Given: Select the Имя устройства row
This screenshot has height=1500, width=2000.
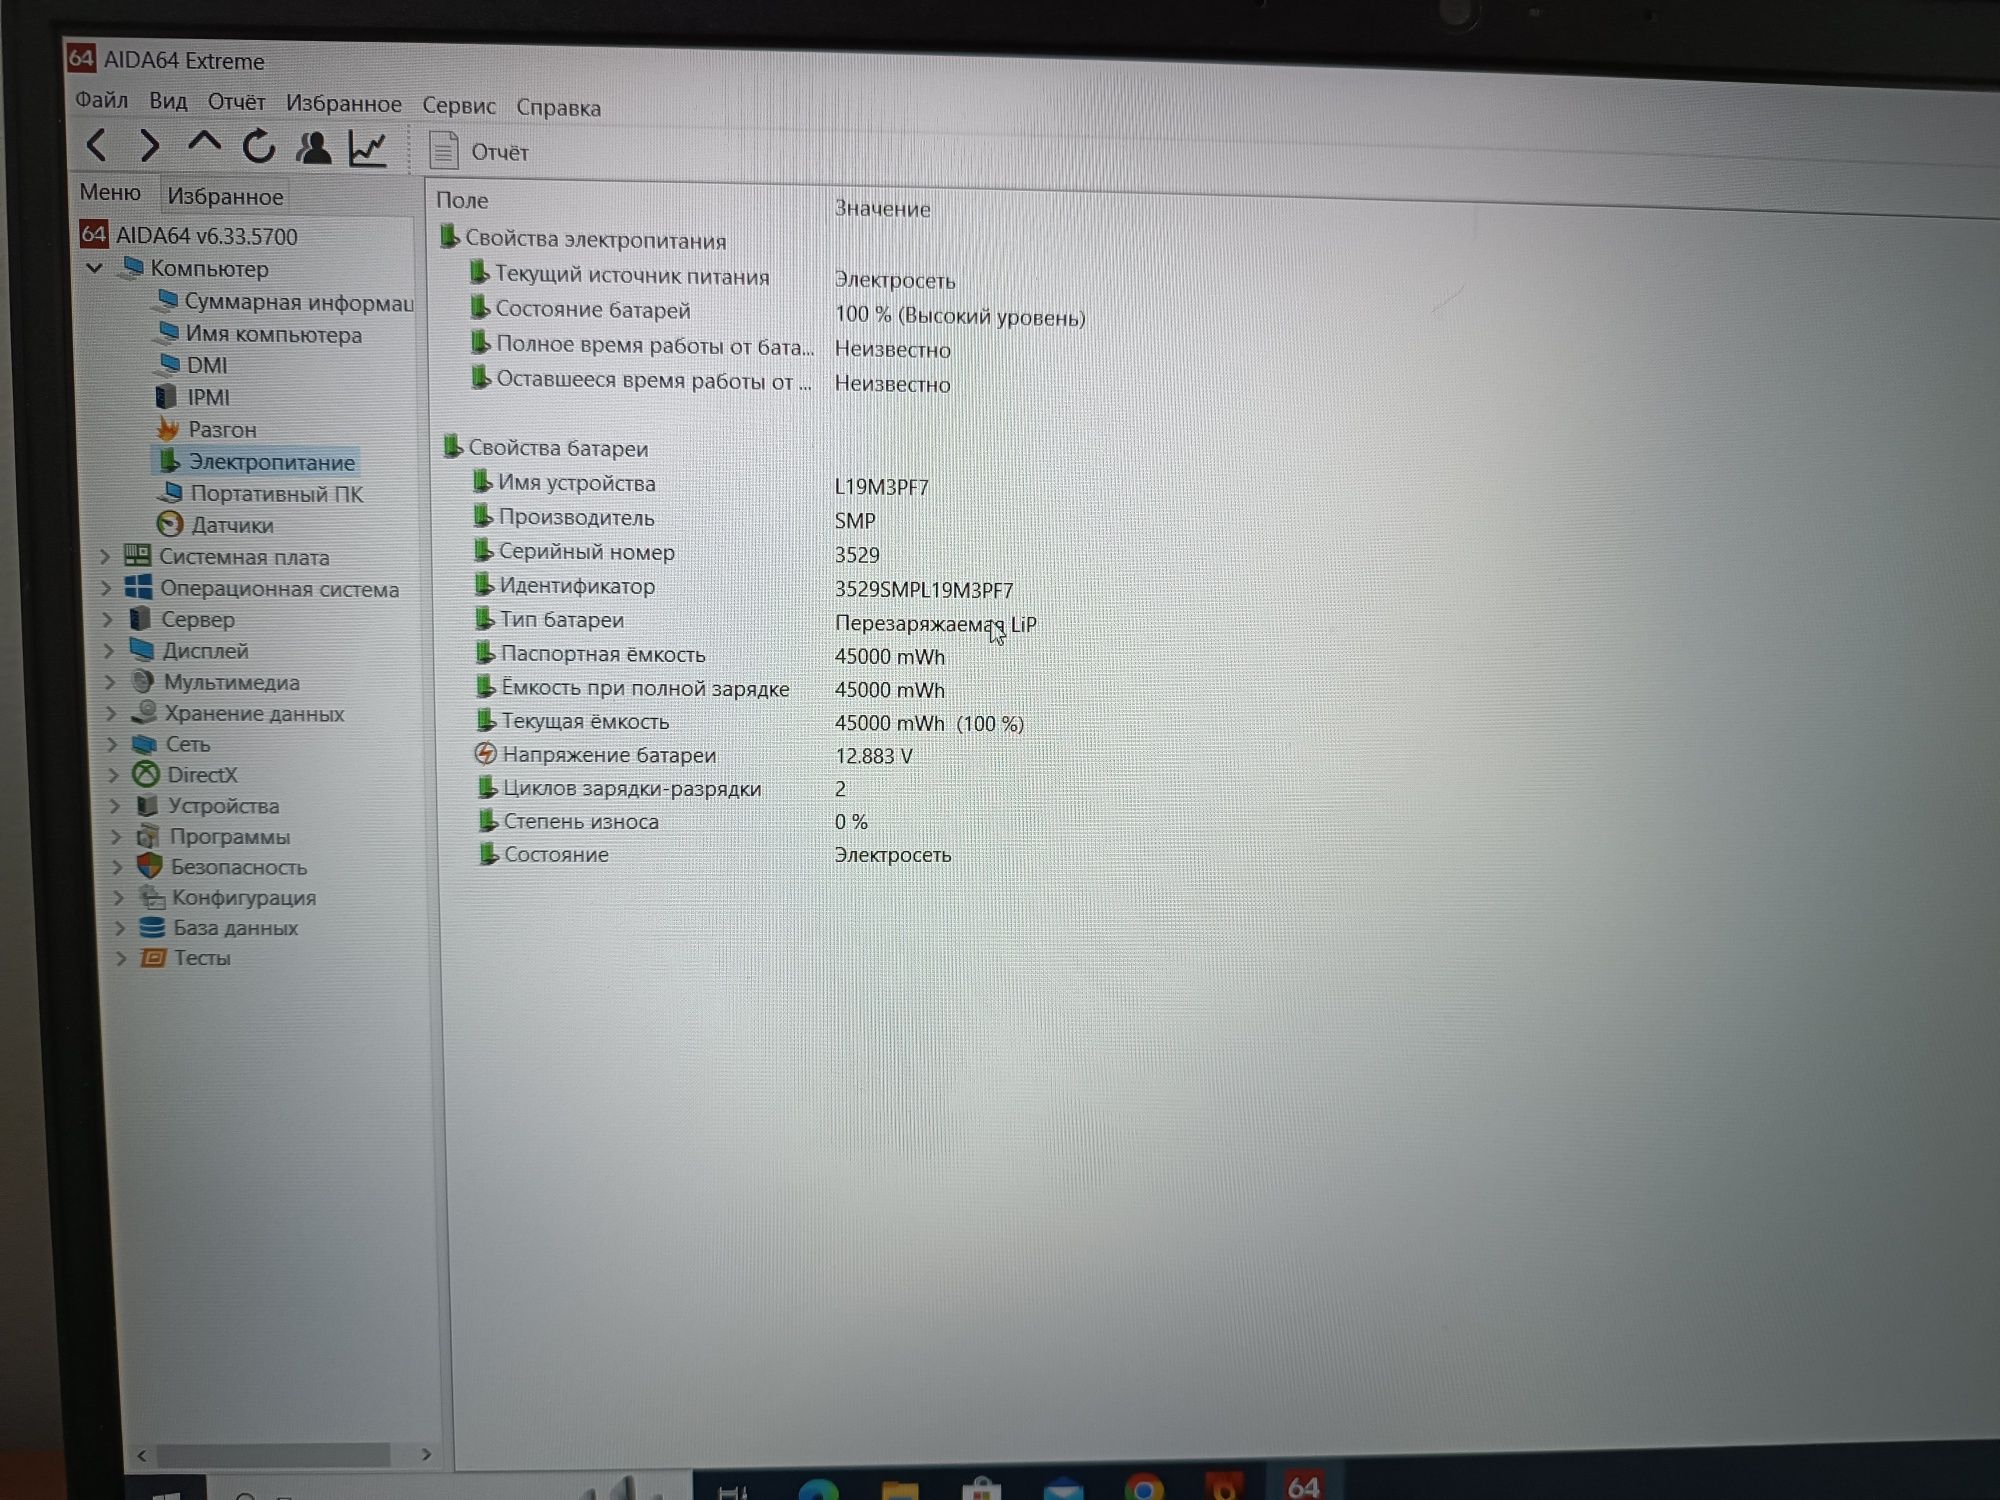Looking at the screenshot, I should (700, 484).
